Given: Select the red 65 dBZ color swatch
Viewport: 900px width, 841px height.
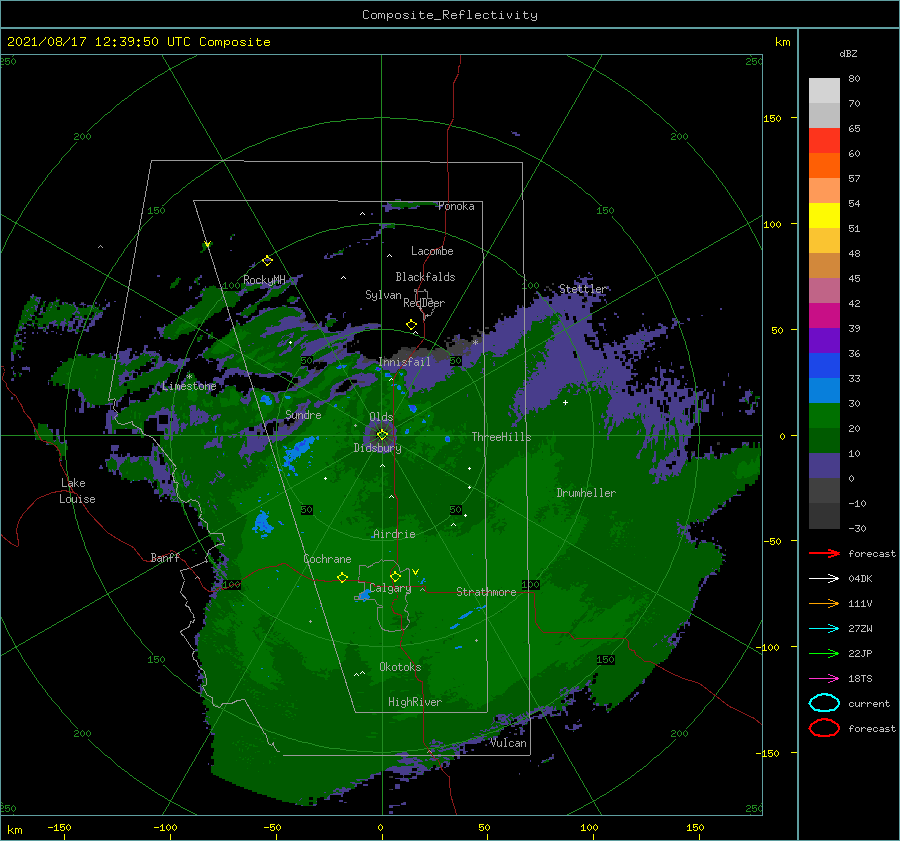Looking at the screenshot, I should [824, 141].
